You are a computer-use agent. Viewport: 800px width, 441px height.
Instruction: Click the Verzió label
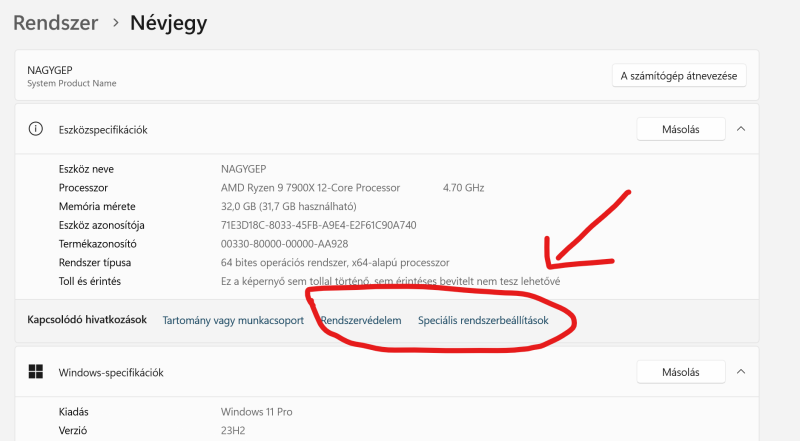click(73, 431)
